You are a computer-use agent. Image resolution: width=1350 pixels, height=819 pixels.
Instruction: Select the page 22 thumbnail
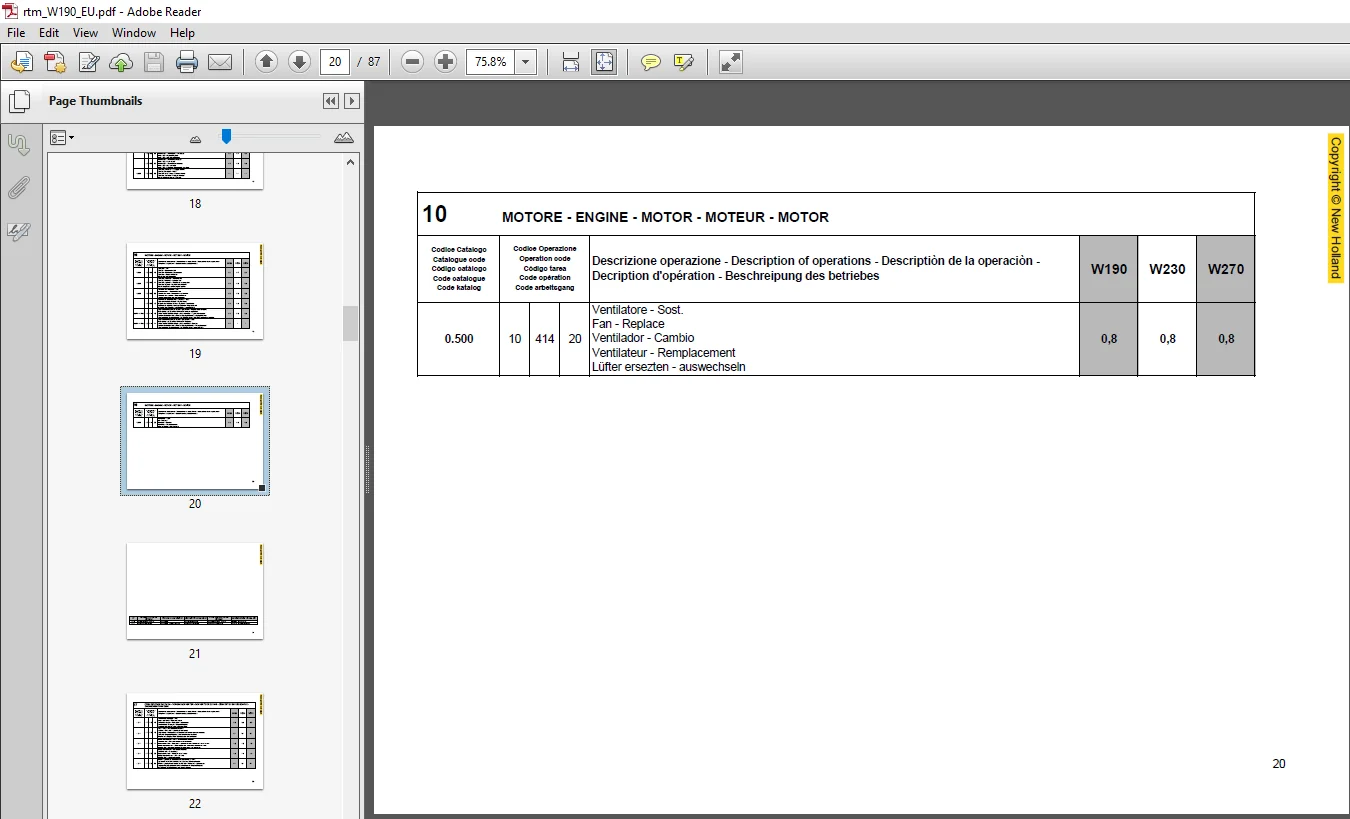pos(195,741)
